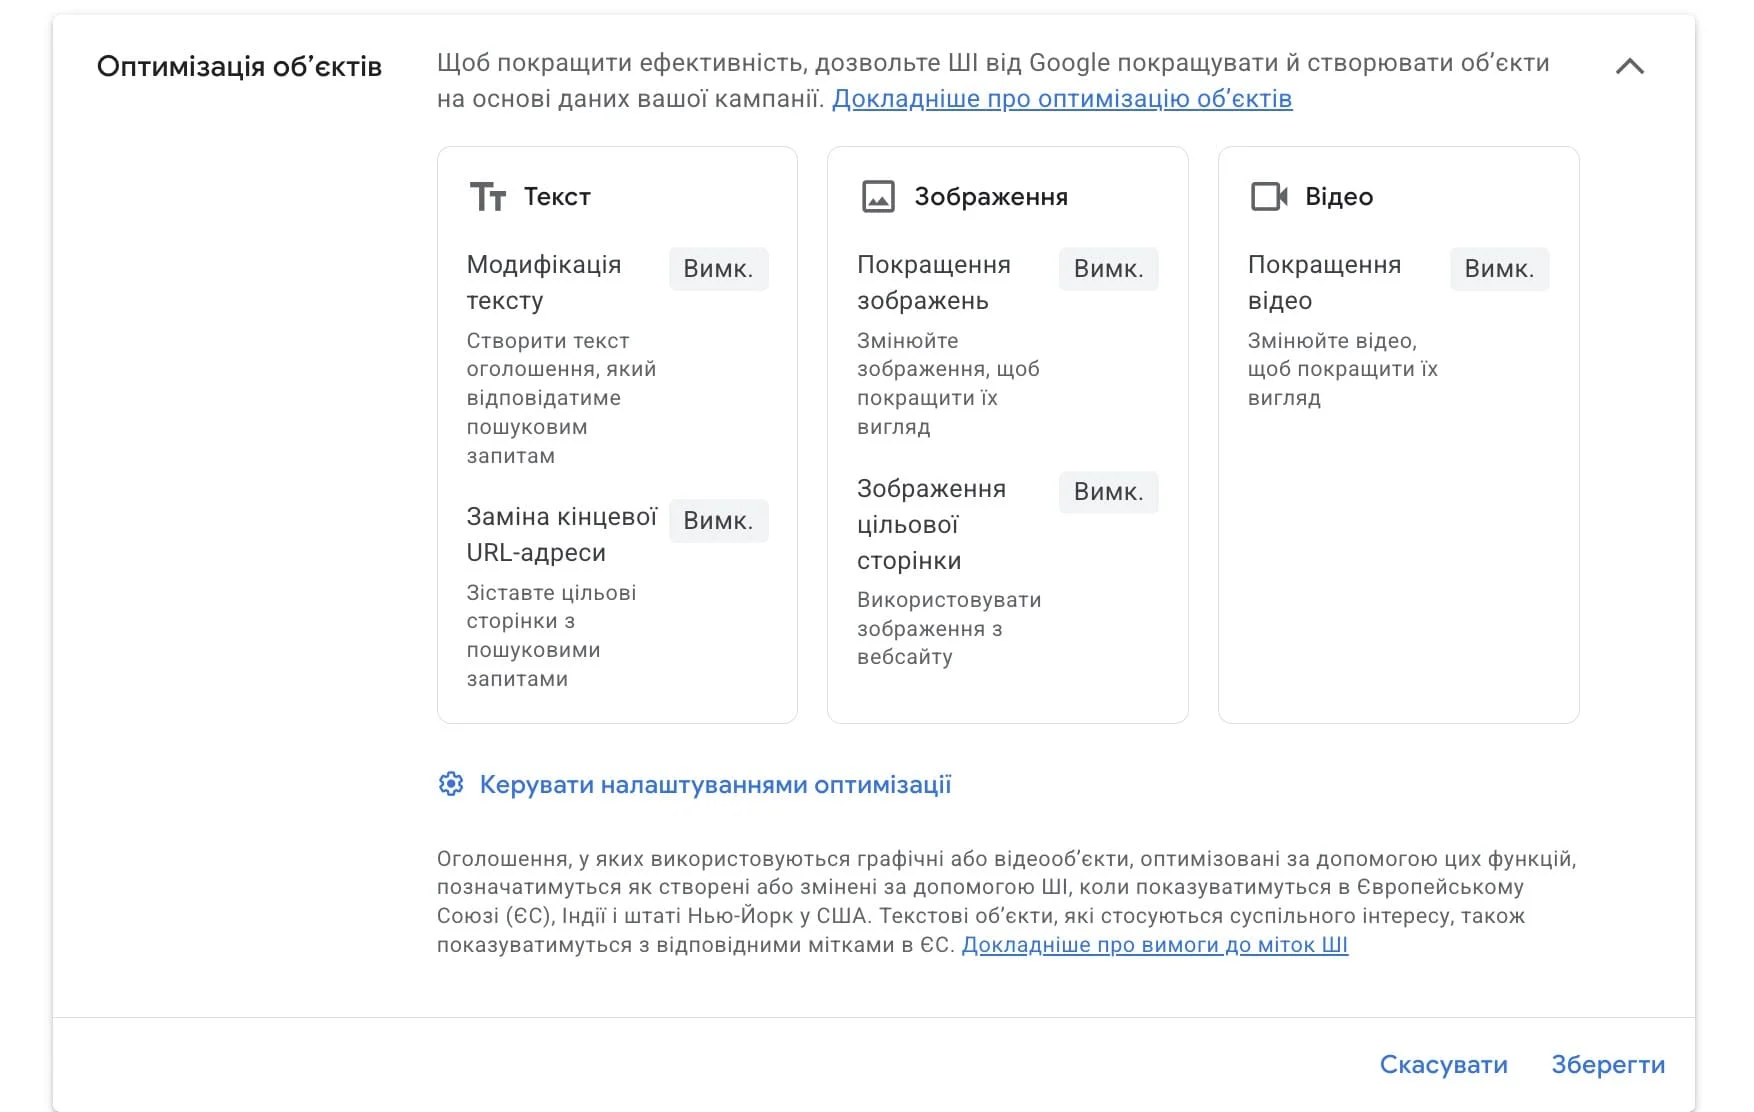Click the paragraph starting 'Щоб покращити ефективність'
Viewport: 1754px width, 1112px height.
point(993,81)
